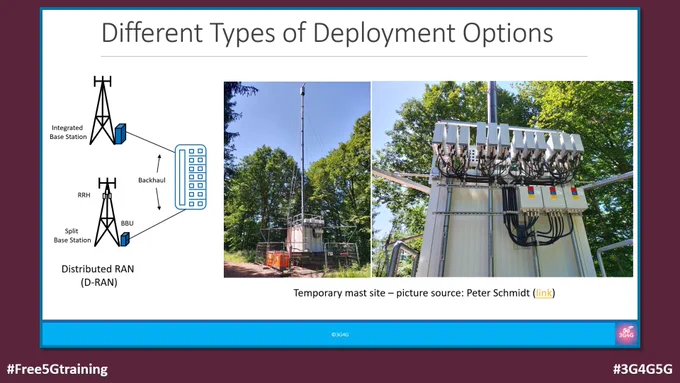Click the '#3G4G5G' hashtag

point(643,369)
